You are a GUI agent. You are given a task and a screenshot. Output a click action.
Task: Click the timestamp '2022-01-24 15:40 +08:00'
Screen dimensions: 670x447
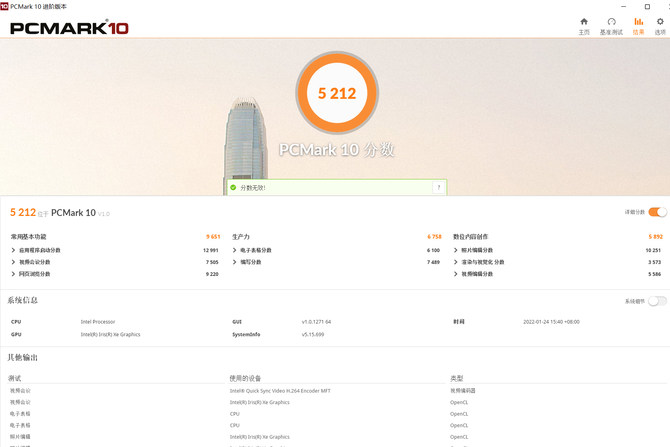(x=551, y=322)
